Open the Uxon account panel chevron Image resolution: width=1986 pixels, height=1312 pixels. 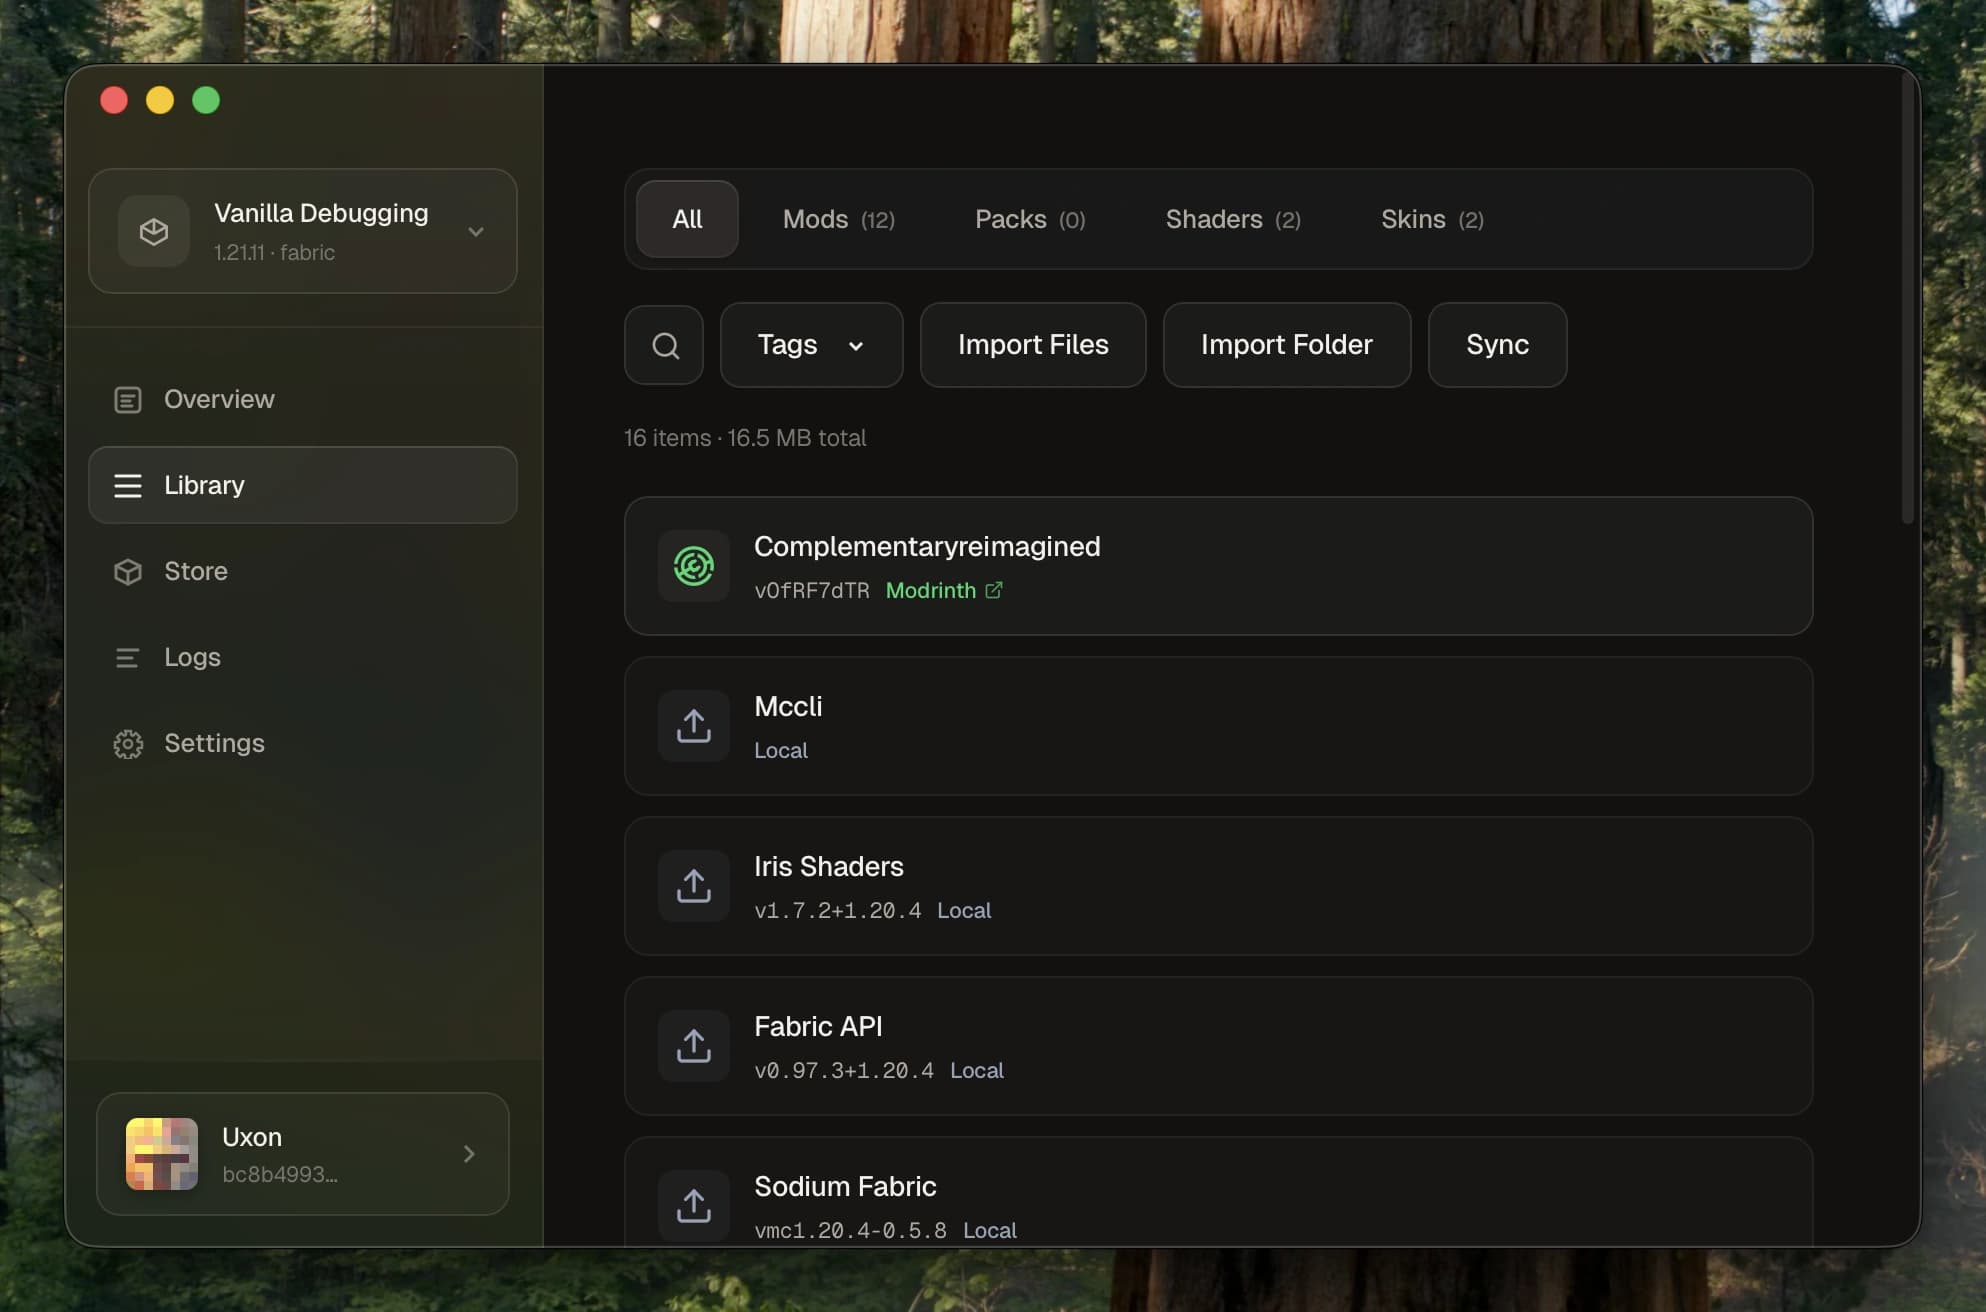pos(468,1154)
